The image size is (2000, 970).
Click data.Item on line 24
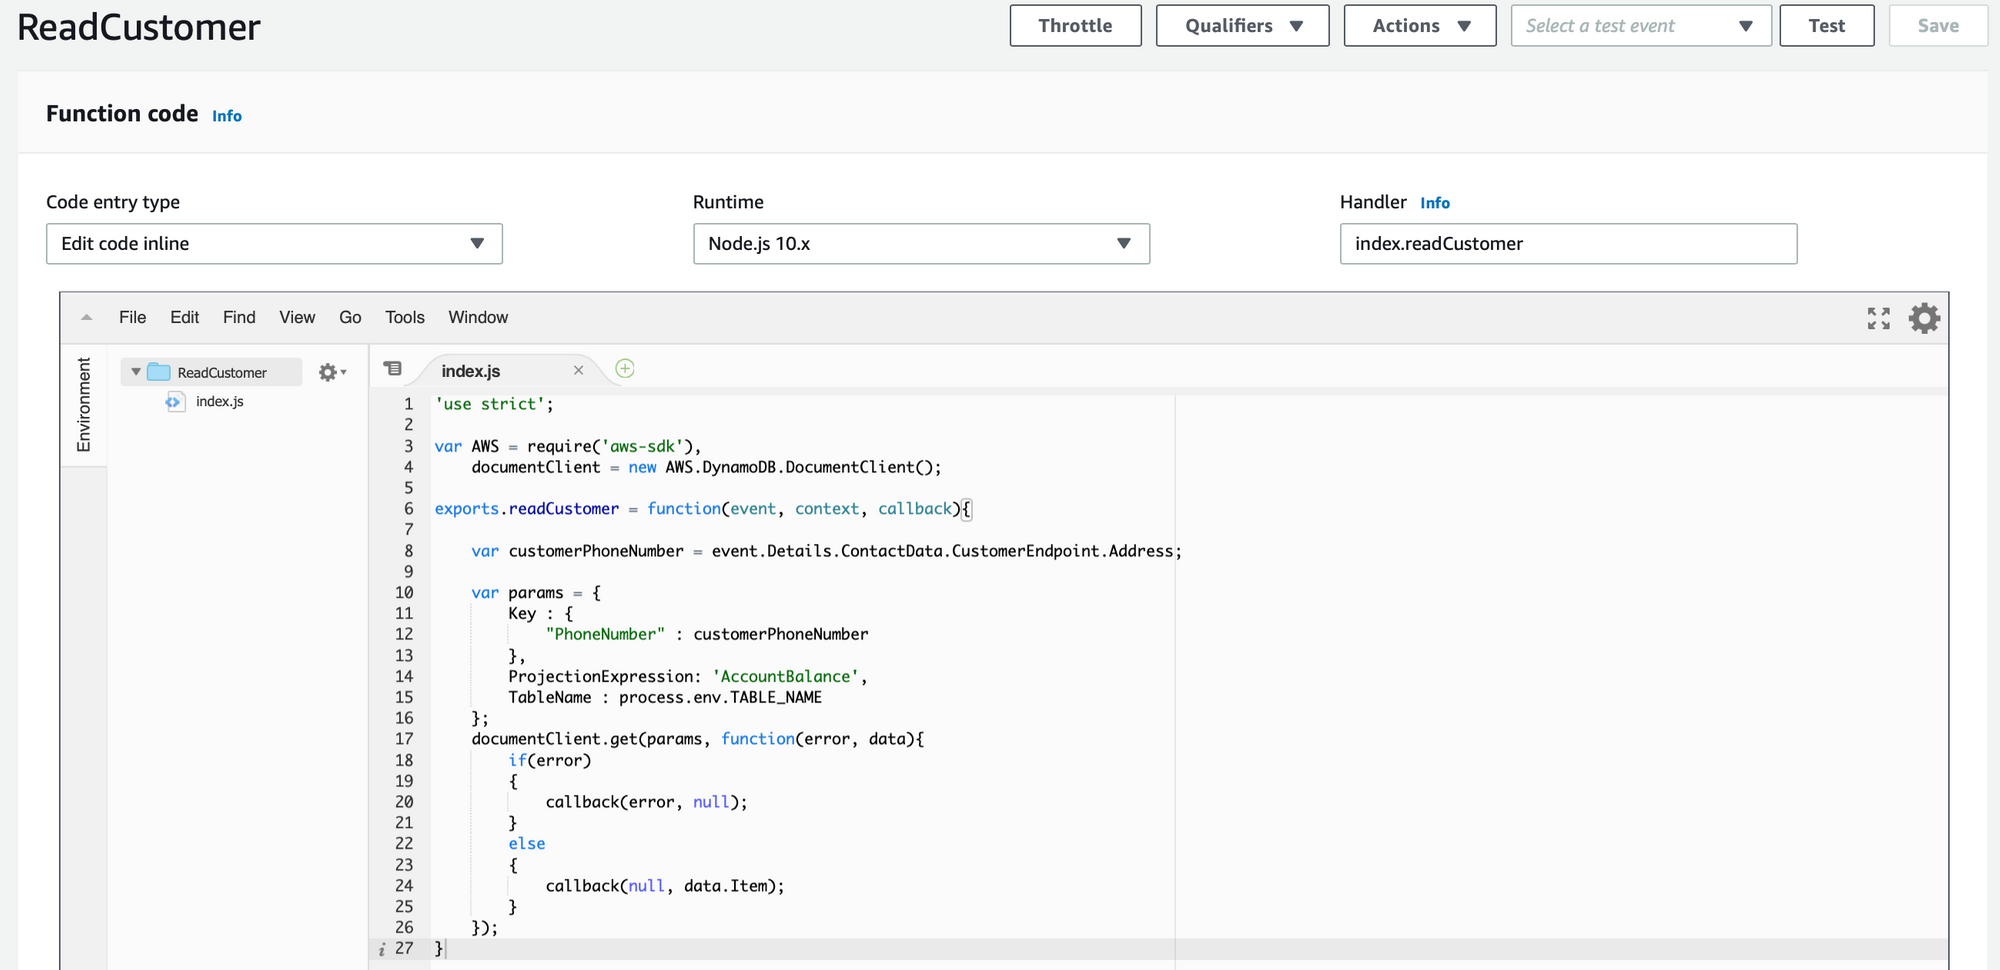click(726, 886)
